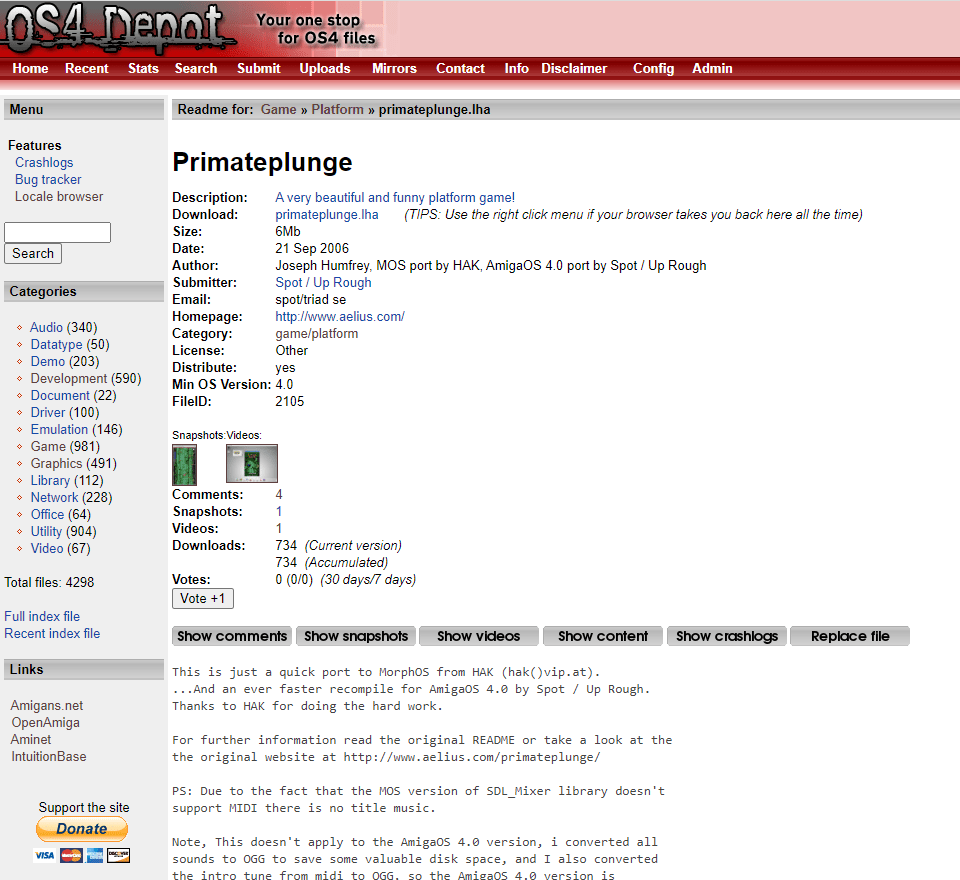Open the Primateplunge snapshot thumbnail
This screenshot has height=880, width=960.
tap(184, 465)
